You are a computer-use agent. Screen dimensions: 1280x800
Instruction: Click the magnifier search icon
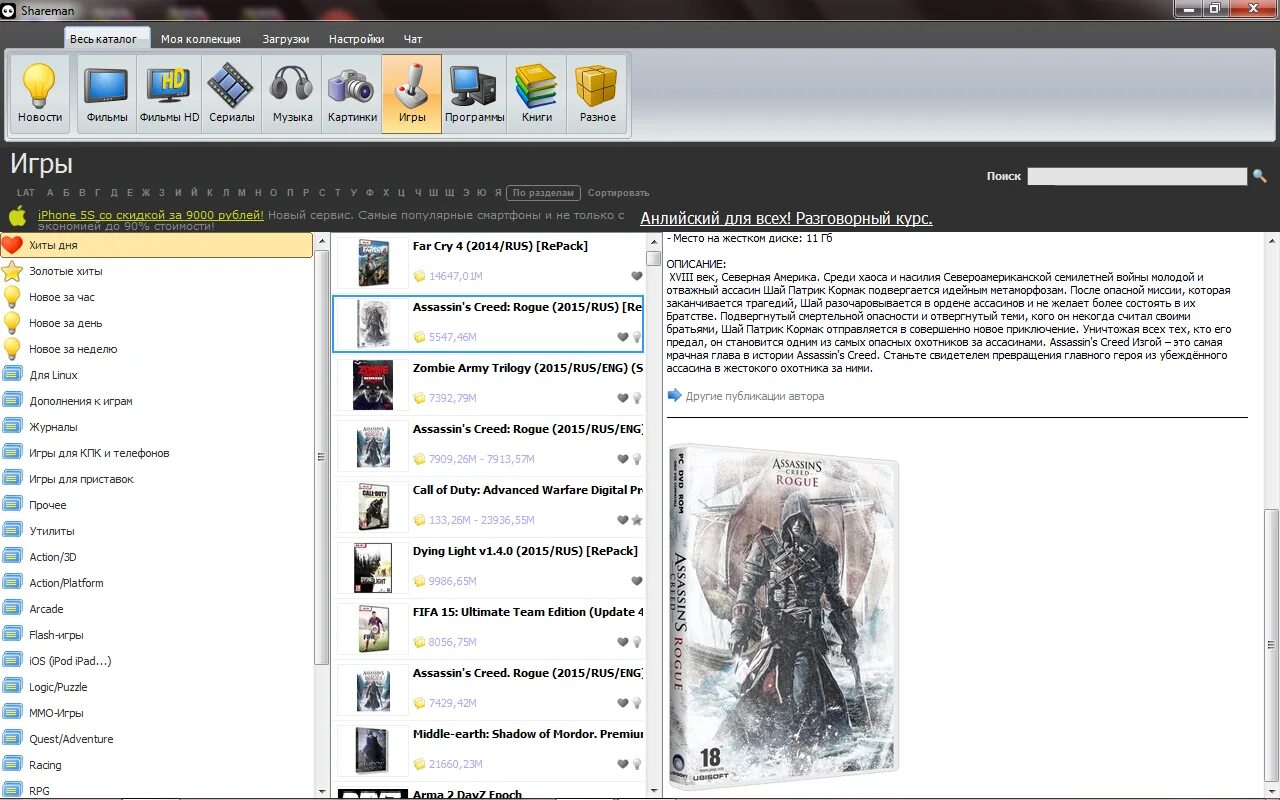point(1259,176)
